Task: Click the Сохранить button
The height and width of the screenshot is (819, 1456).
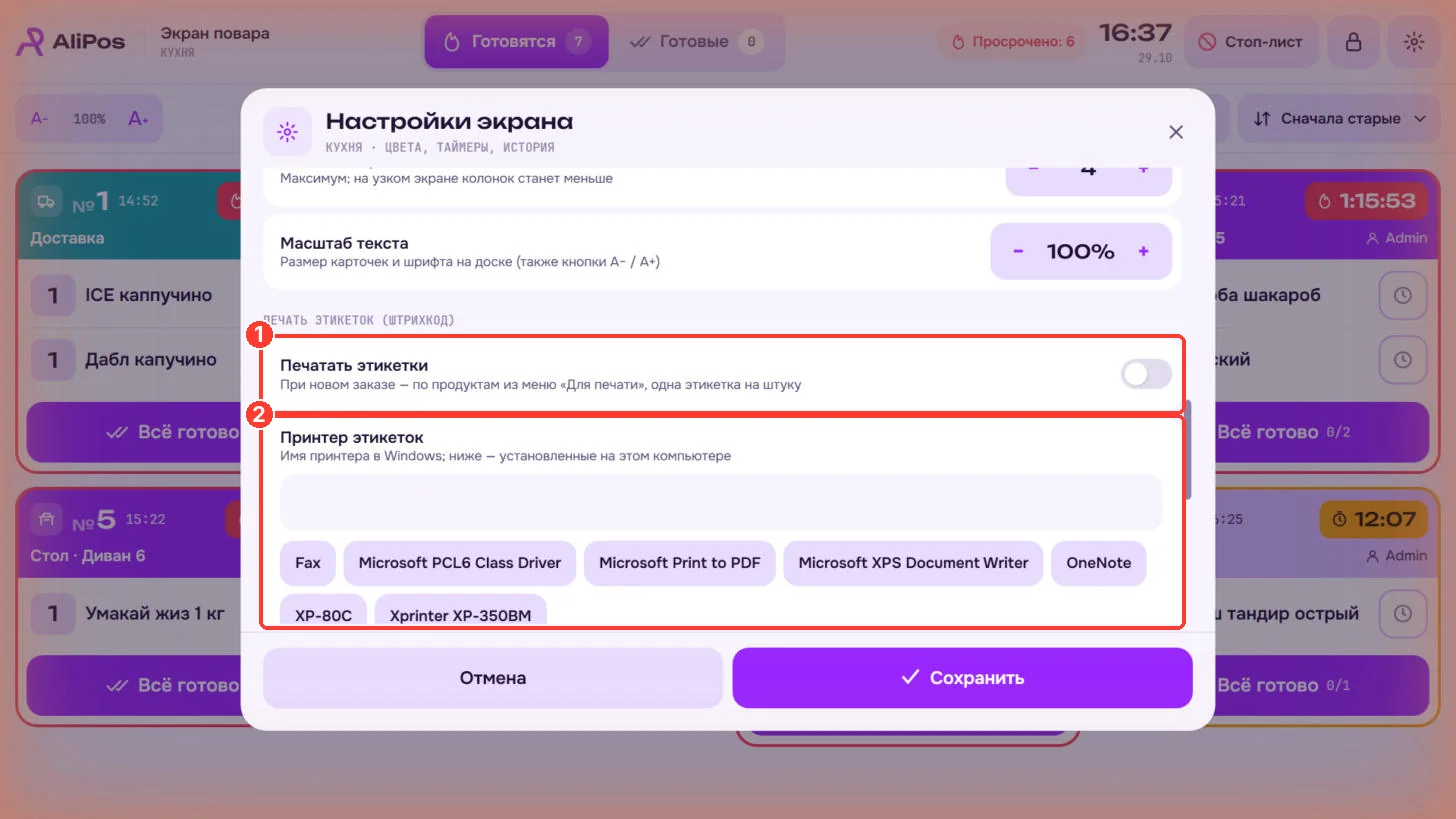Action: click(962, 678)
